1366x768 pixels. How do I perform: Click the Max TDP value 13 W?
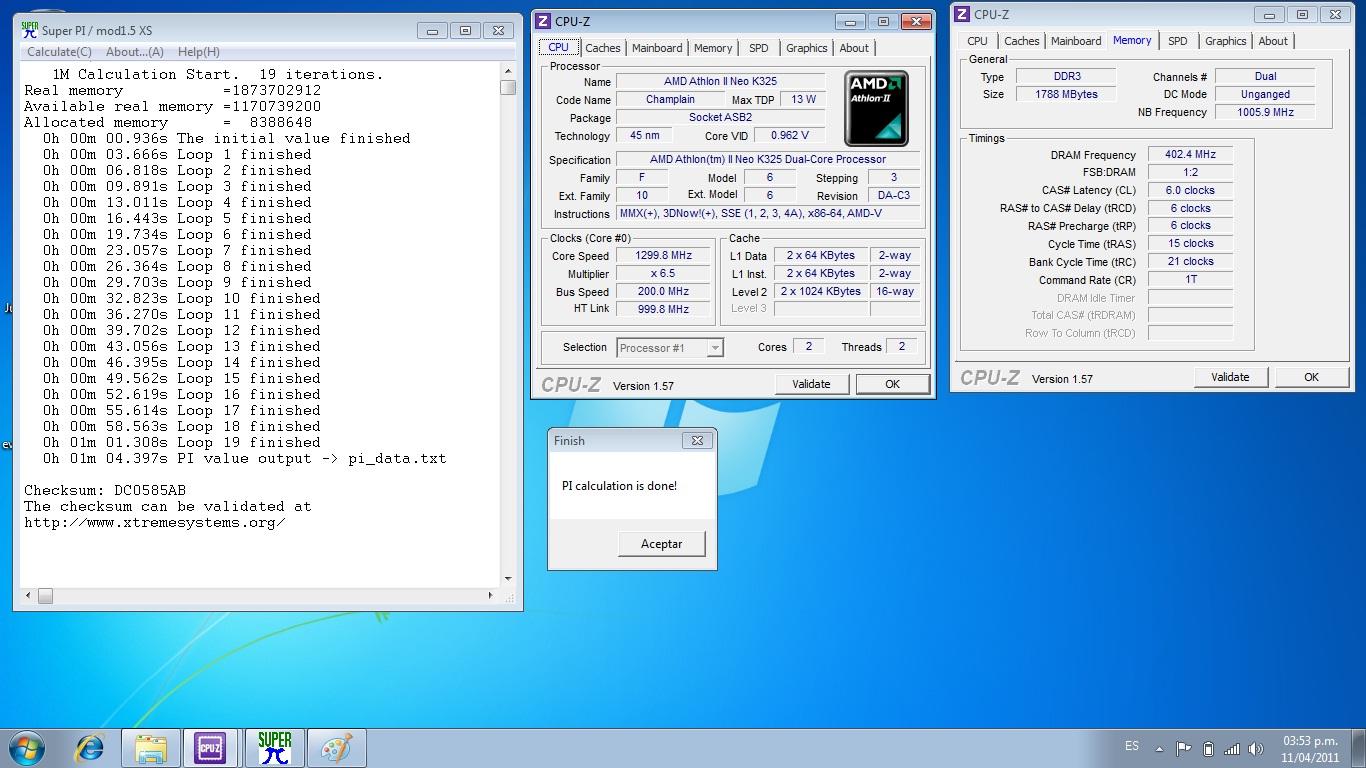[x=803, y=99]
